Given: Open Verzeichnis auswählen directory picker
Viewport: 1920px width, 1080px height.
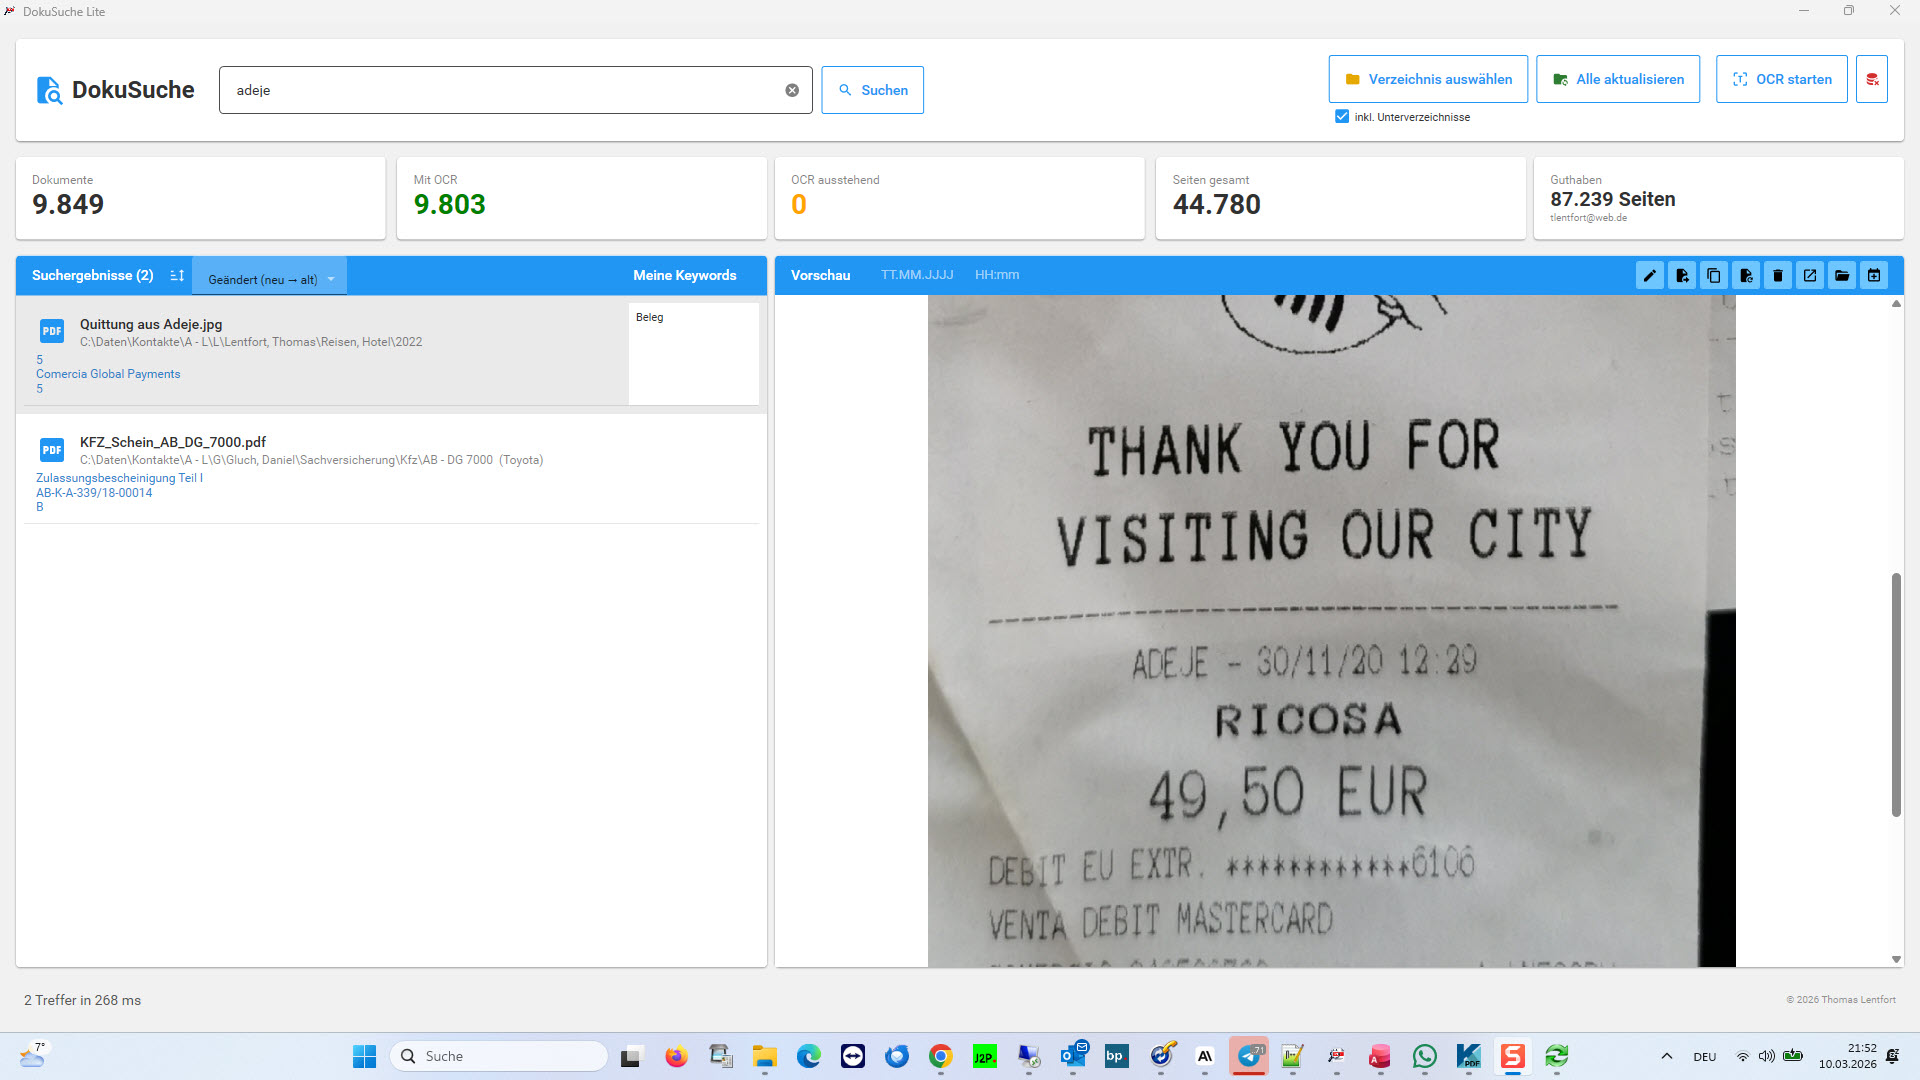Looking at the screenshot, I should 1427,79.
